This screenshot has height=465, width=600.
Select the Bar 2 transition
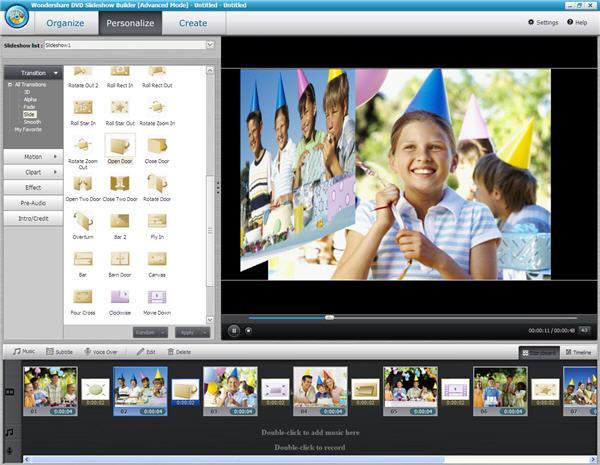[x=120, y=221]
